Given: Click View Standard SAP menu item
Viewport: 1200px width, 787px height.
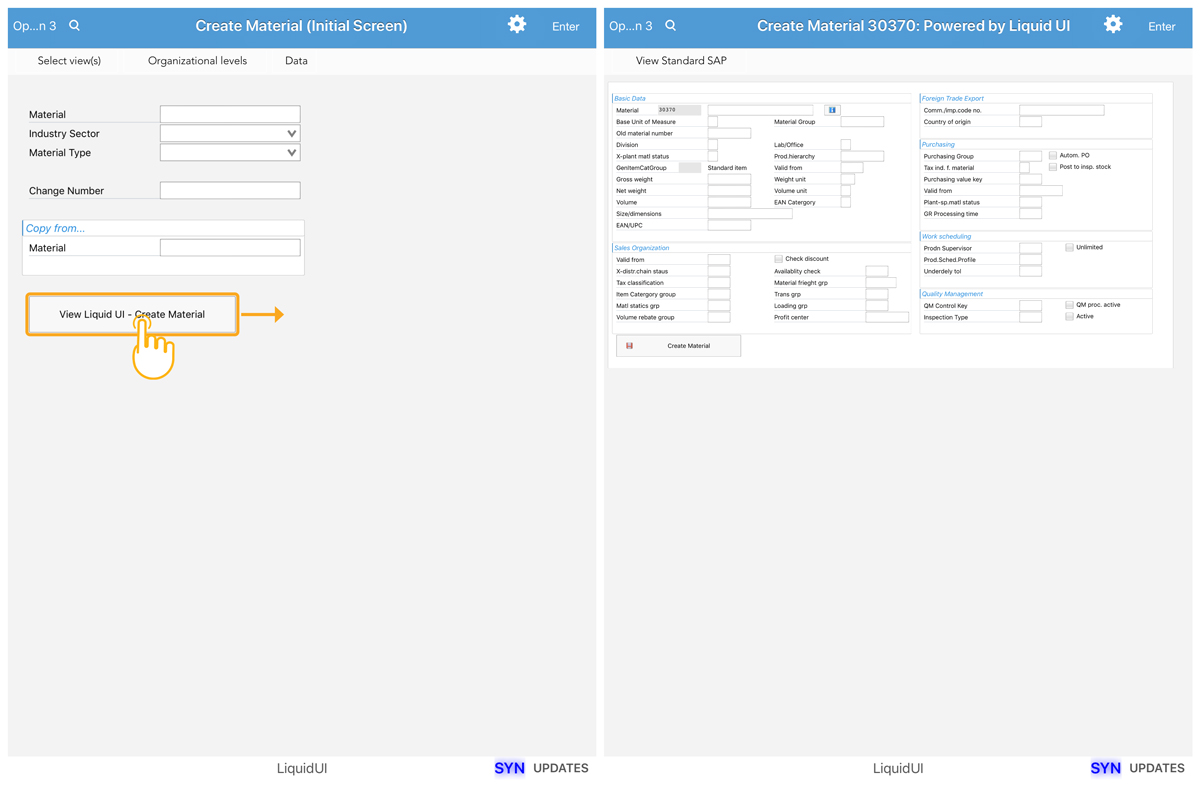Looking at the screenshot, I should tap(681, 61).
